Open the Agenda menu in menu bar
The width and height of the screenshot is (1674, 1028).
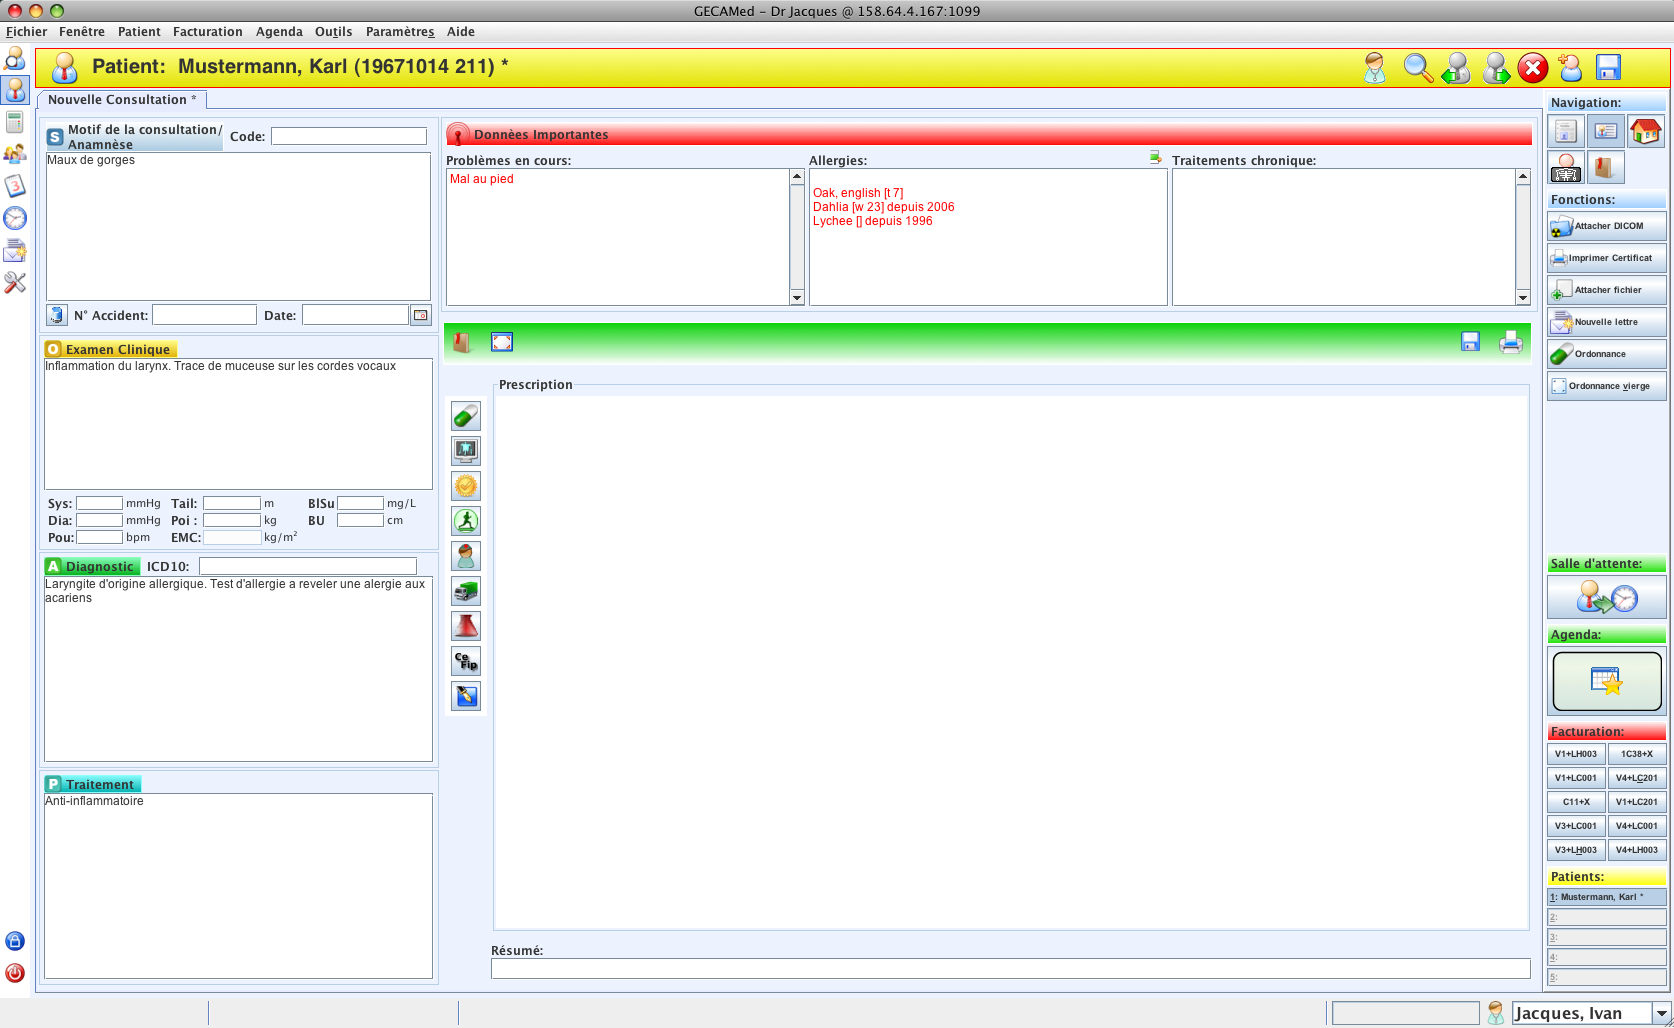[x=279, y=32]
